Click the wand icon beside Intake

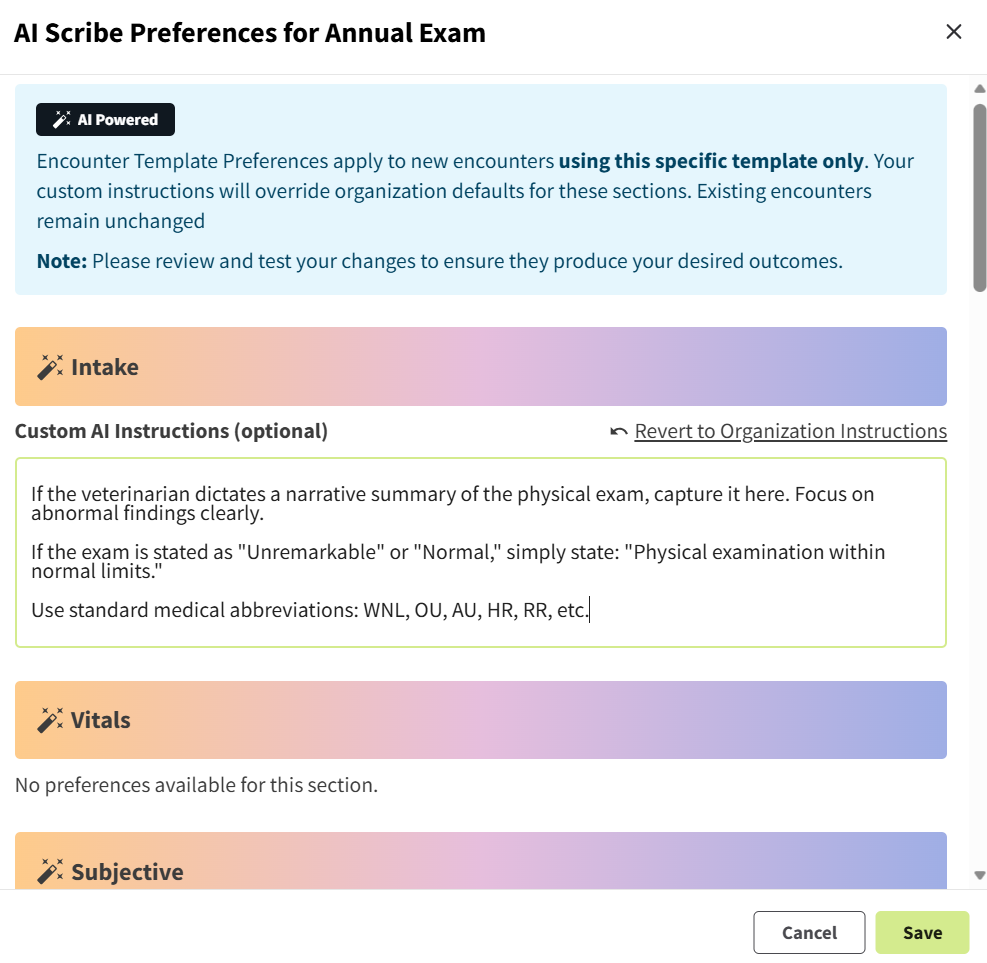coord(50,367)
